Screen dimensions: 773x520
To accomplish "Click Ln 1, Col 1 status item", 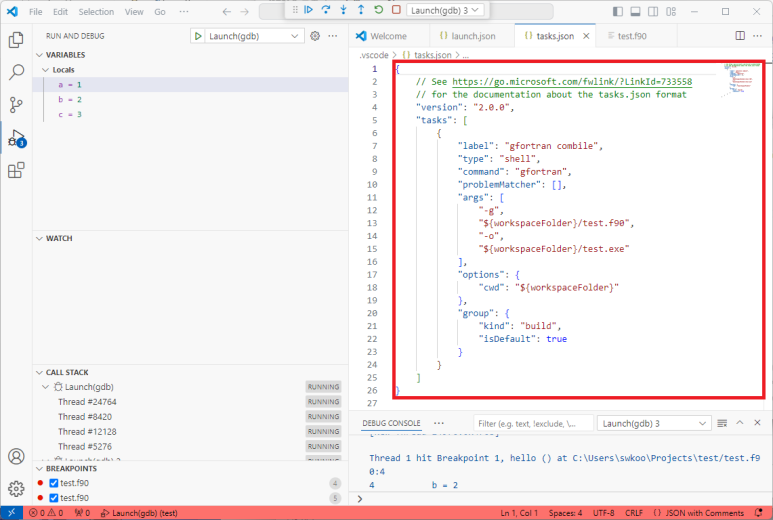I will point(519,513).
